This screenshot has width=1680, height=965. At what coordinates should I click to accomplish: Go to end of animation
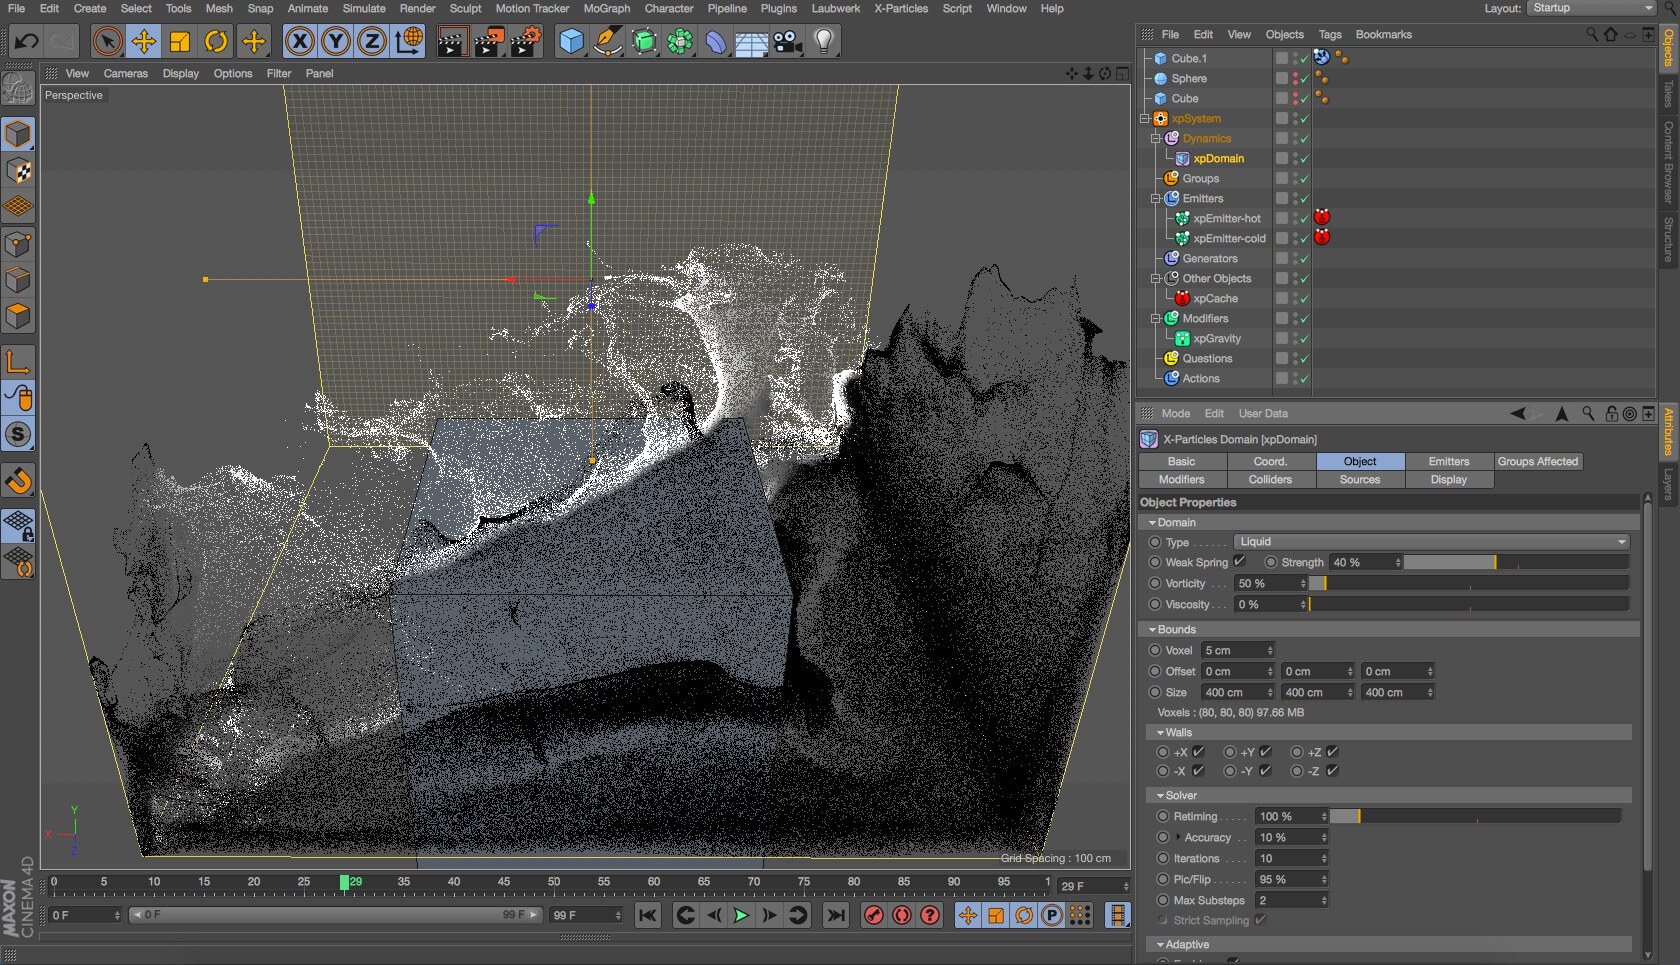[836, 915]
